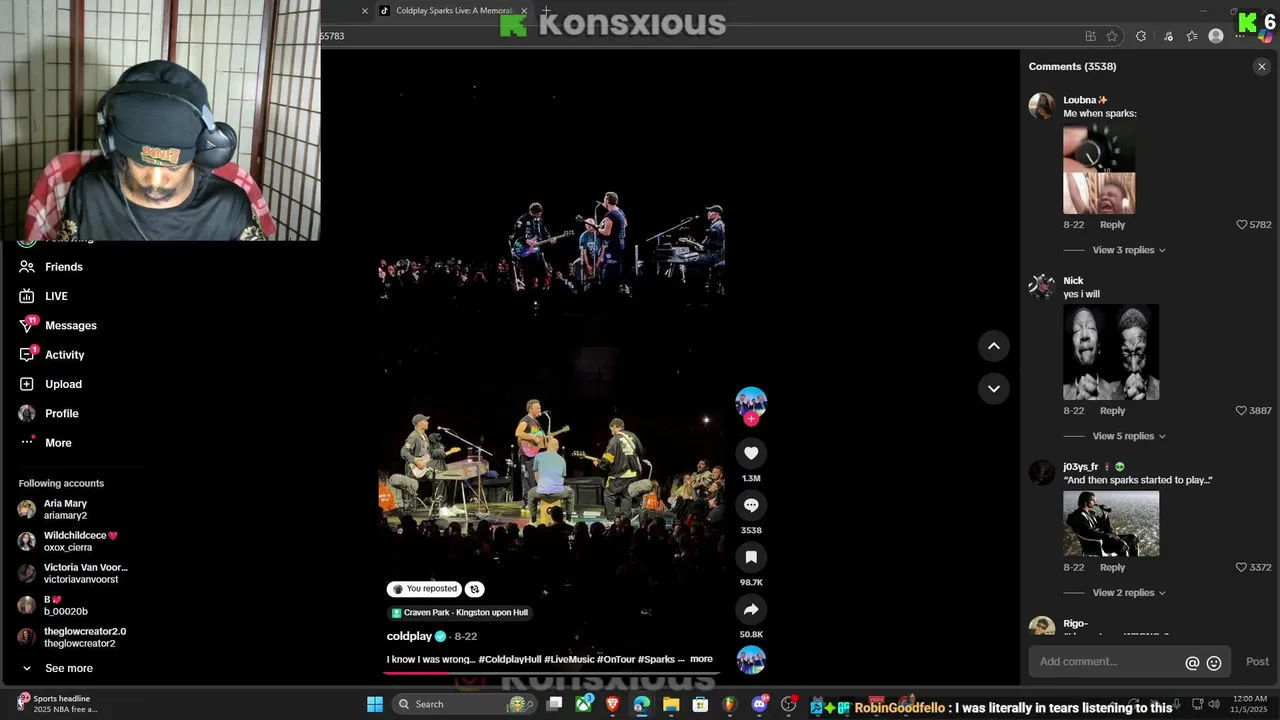Toggle the repost icon next to You reposted
The width and height of the screenshot is (1280, 720).
(x=475, y=589)
